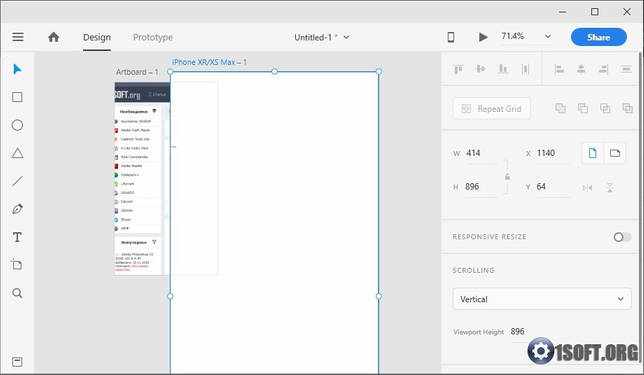The height and width of the screenshot is (375, 644).
Task: Click the W width field showing 414
Action: [x=481, y=153]
